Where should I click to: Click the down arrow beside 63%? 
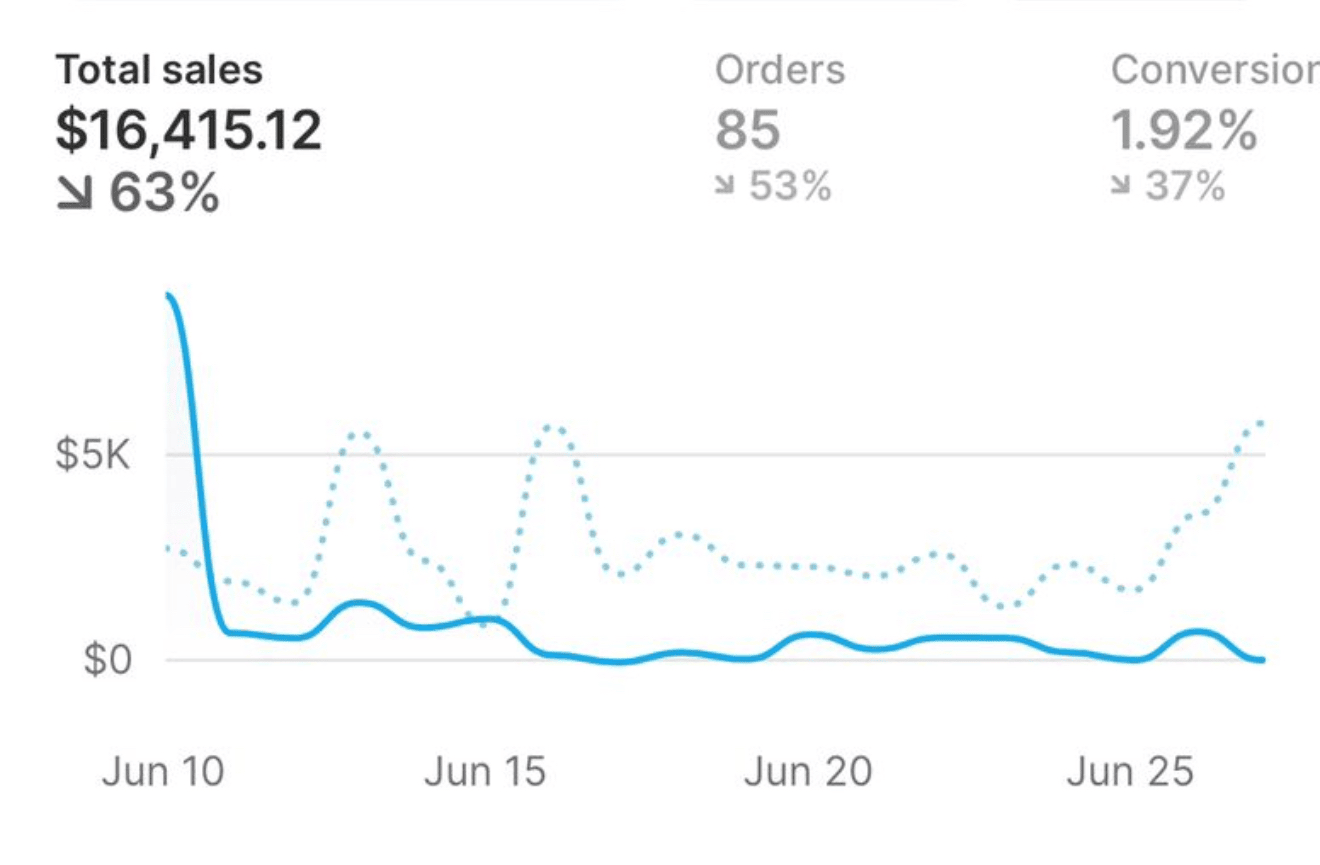[x=76, y=194]
